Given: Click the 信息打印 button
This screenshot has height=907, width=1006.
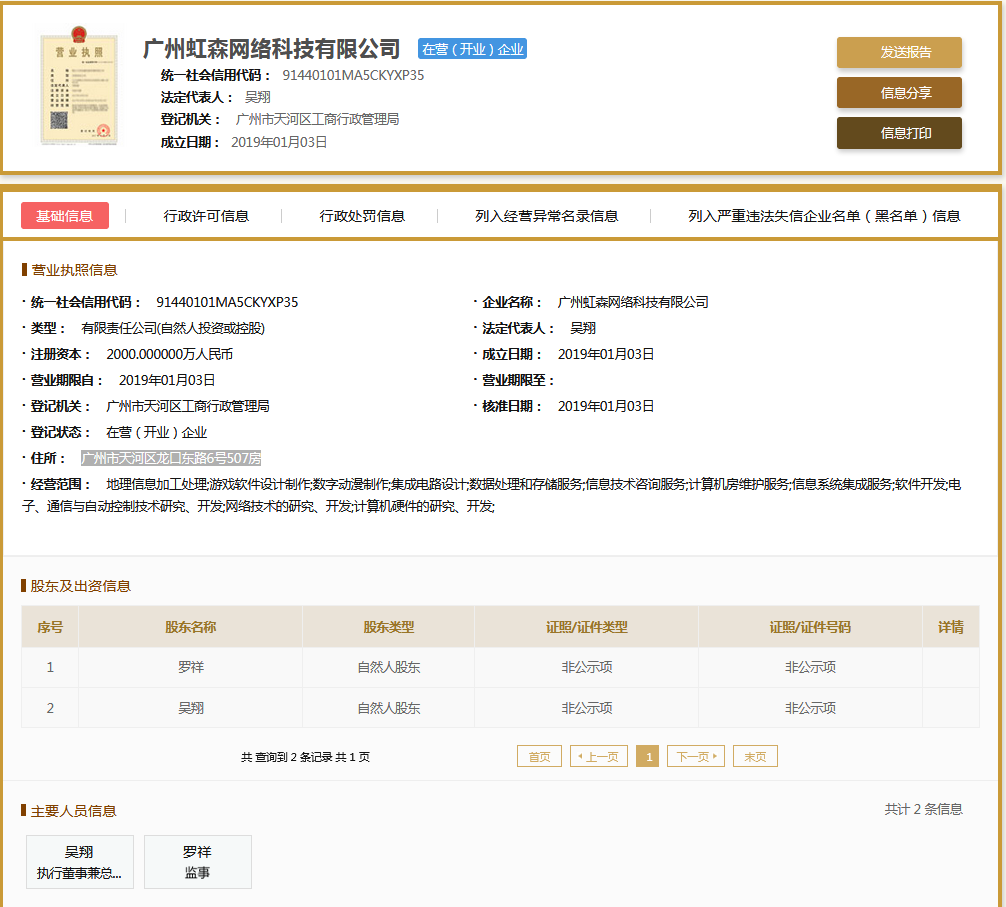Looking at the screenshot, I should (x=898, y=132).
